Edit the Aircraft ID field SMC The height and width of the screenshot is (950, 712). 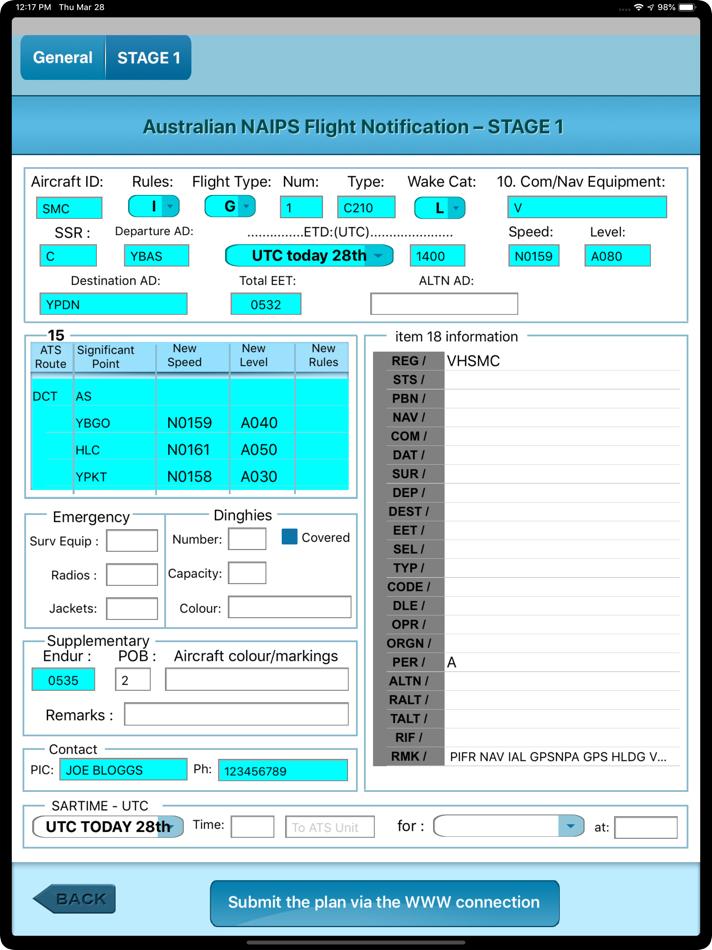pyautogui.click(x=68, y=208)
